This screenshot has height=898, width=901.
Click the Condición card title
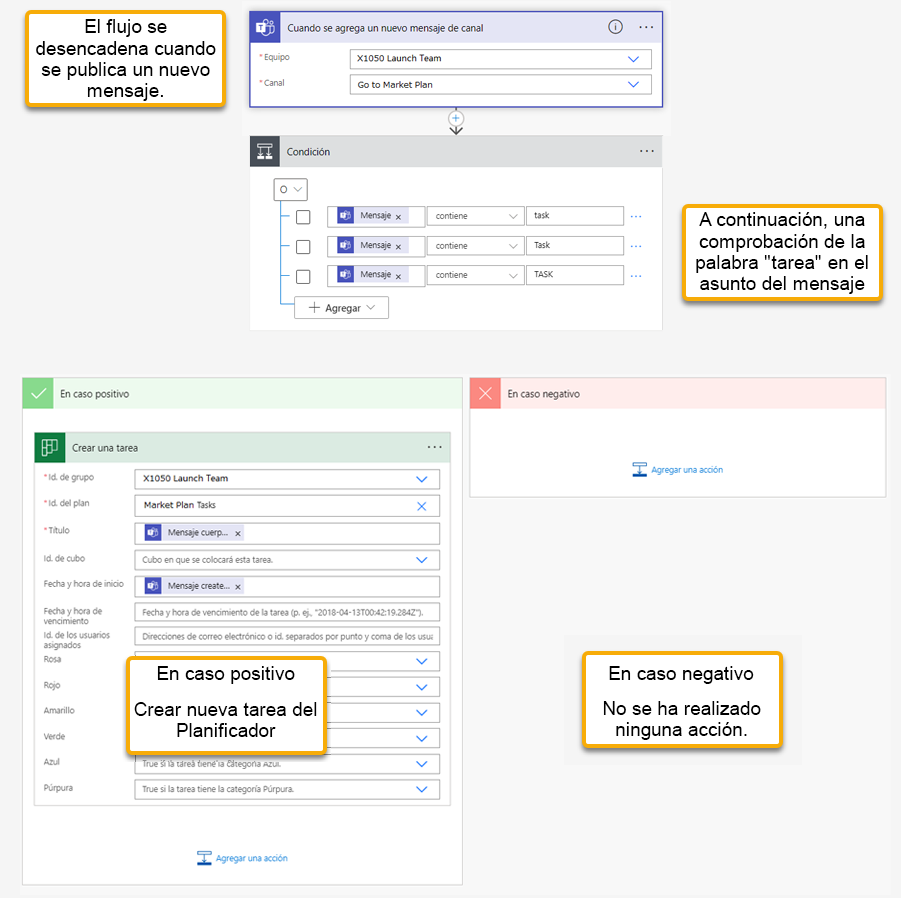click(x=308, y=152)
